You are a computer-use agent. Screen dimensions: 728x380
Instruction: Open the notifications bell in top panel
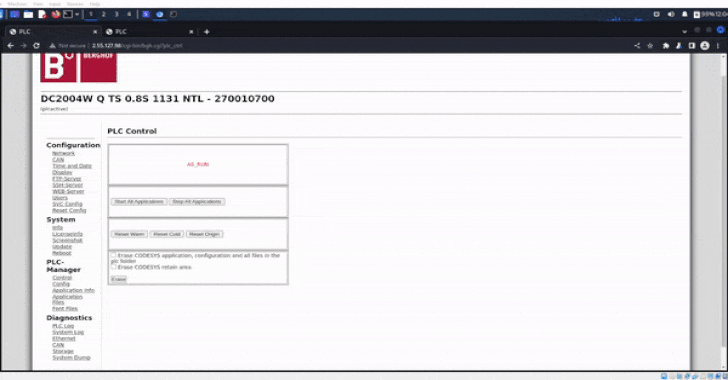(x=684, y=14)
